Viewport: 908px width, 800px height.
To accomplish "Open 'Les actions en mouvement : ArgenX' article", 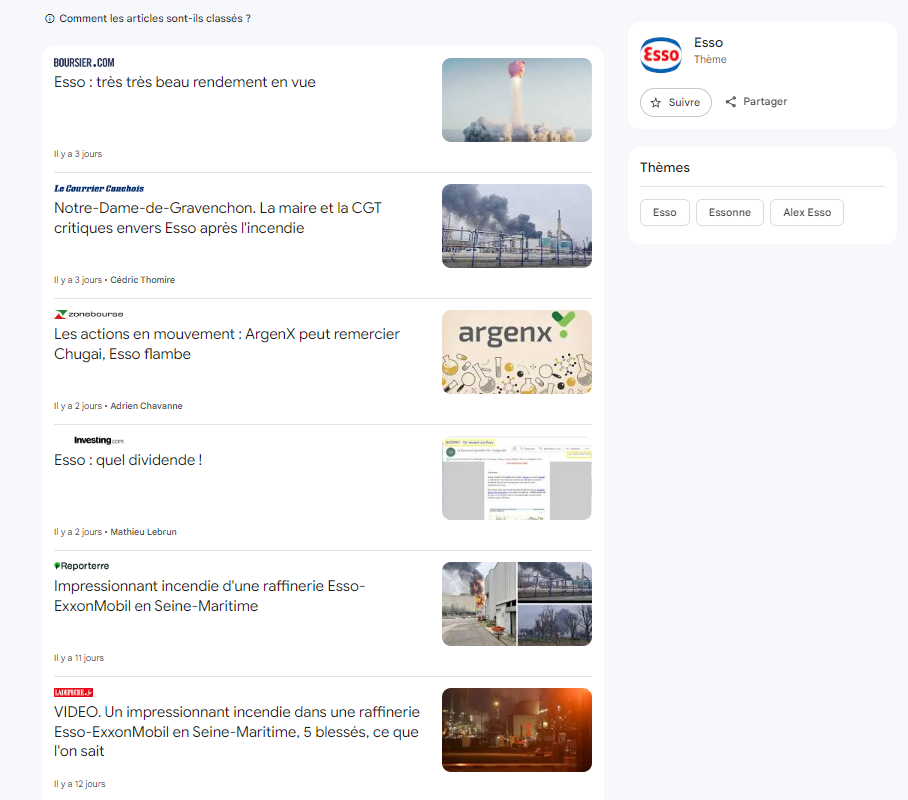I will (x=226, y=344).
